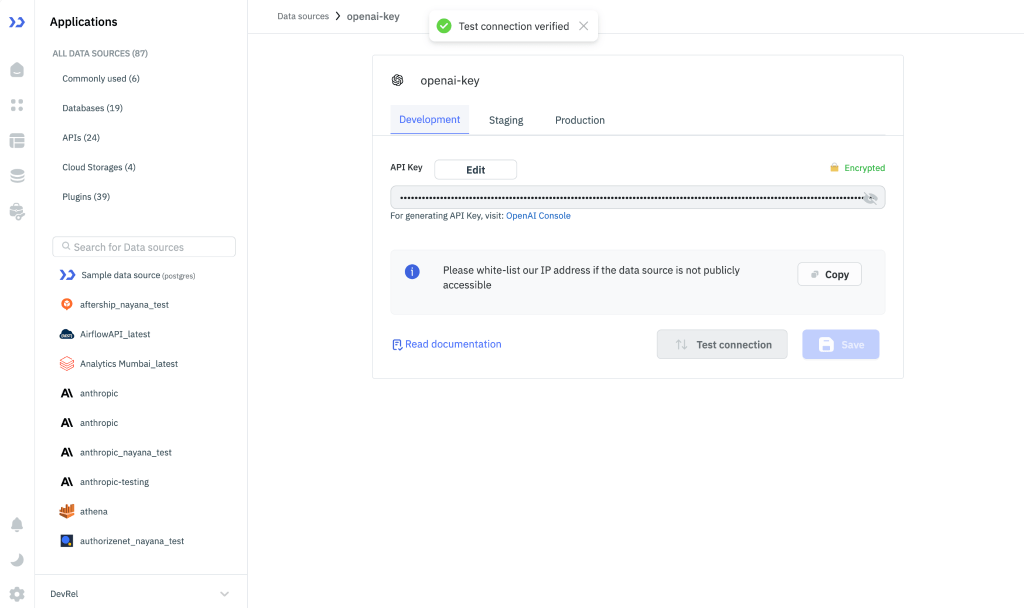Select Sample data source (postgres)
The image size is (1024, 608).
click(x=138, y=275)
